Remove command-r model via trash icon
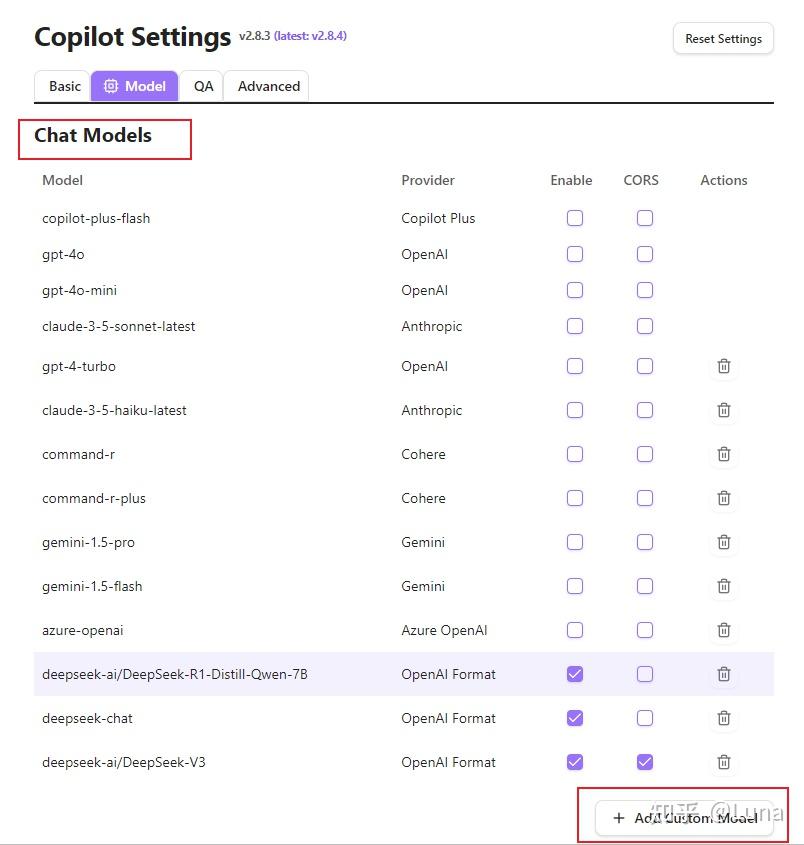The image size is (804, 845). (x=723, y=454)
